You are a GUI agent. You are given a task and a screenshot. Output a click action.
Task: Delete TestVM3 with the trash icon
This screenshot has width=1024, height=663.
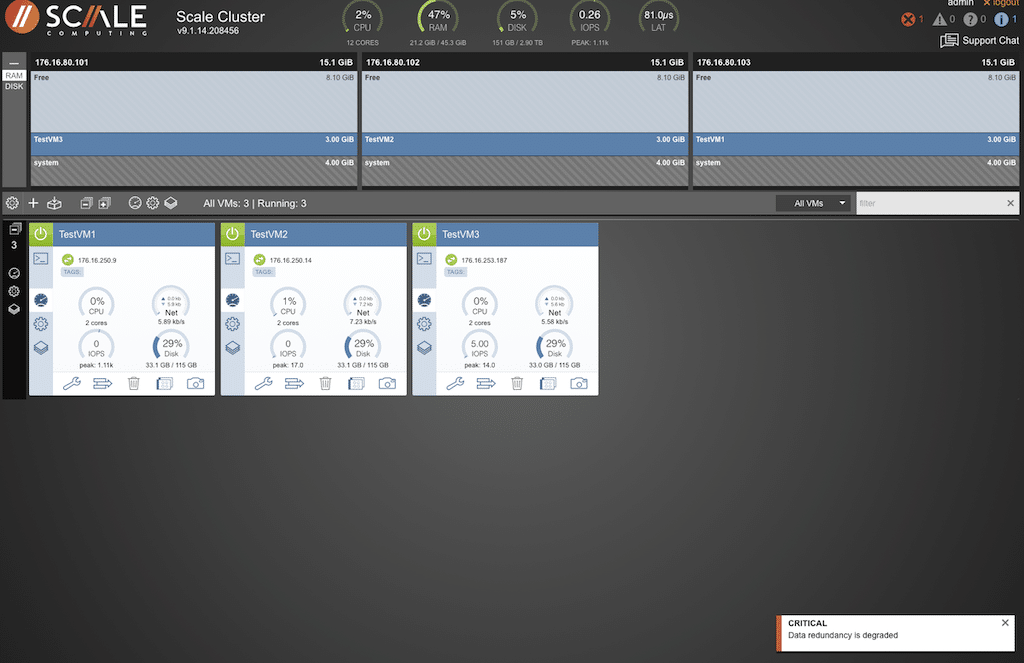click(517, 383)
